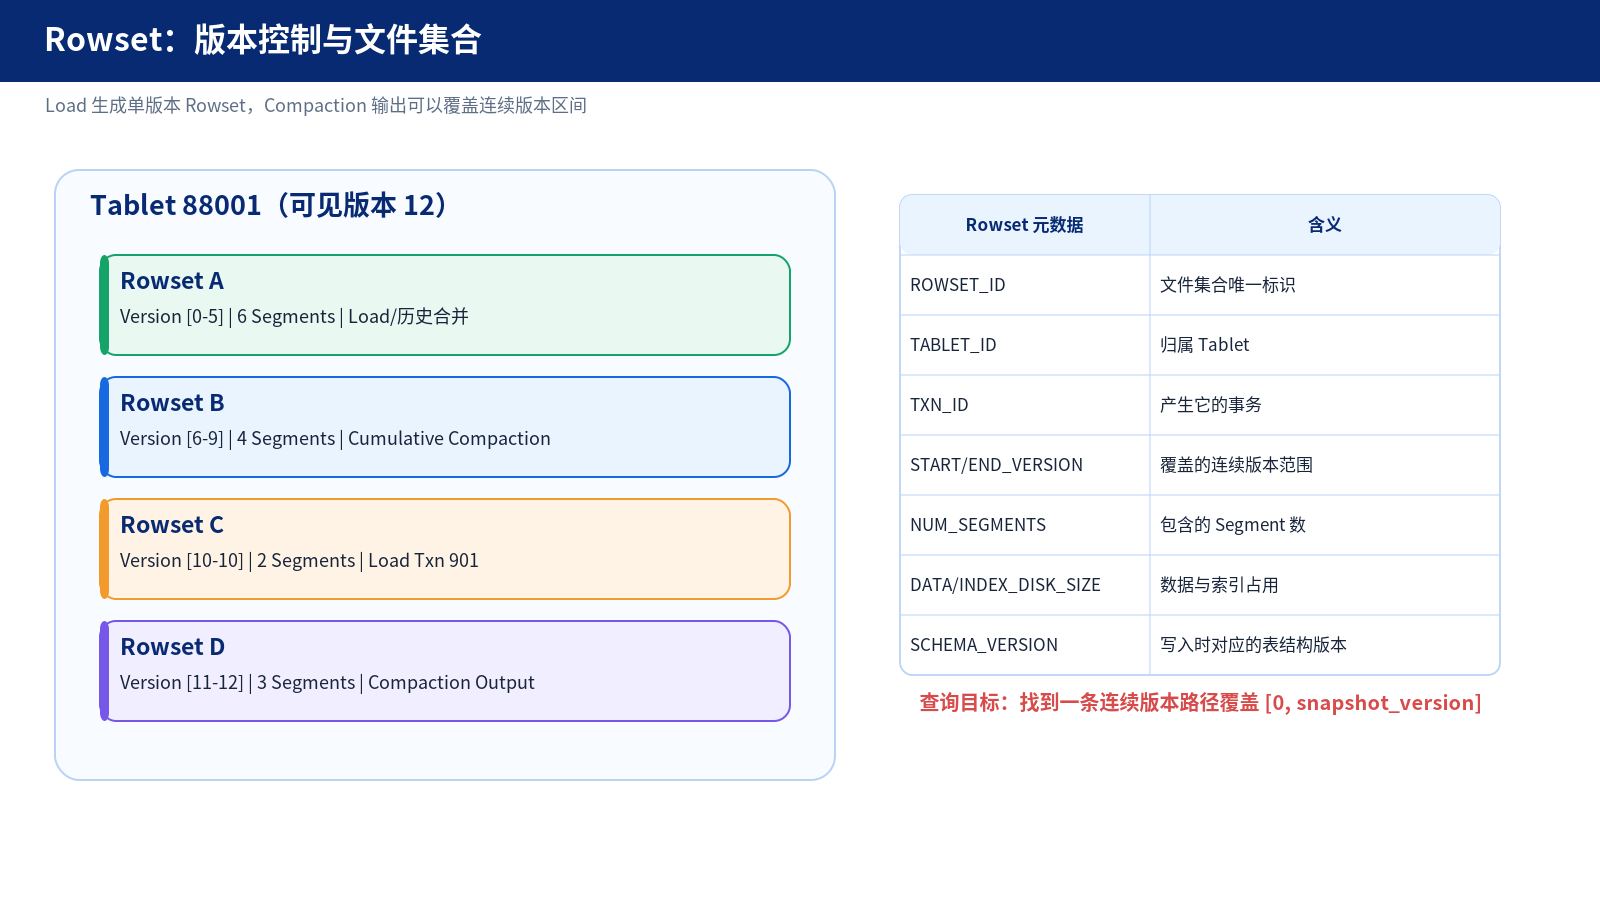Image resolution: width=1600 pixels, height=900 pixels.
Task: Click the "Rowset C" card title
Action: (x=172, y=525)
